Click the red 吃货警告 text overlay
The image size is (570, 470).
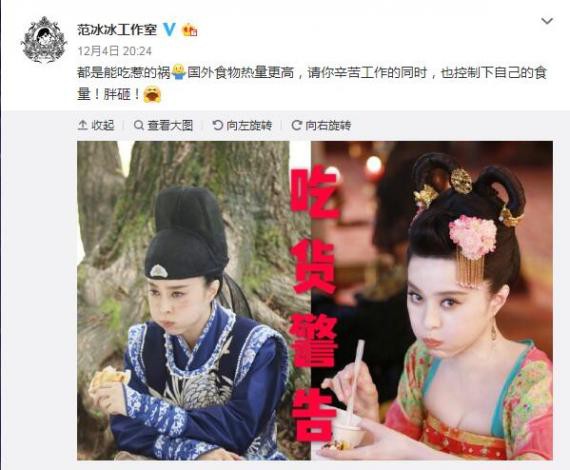point(314,301)
